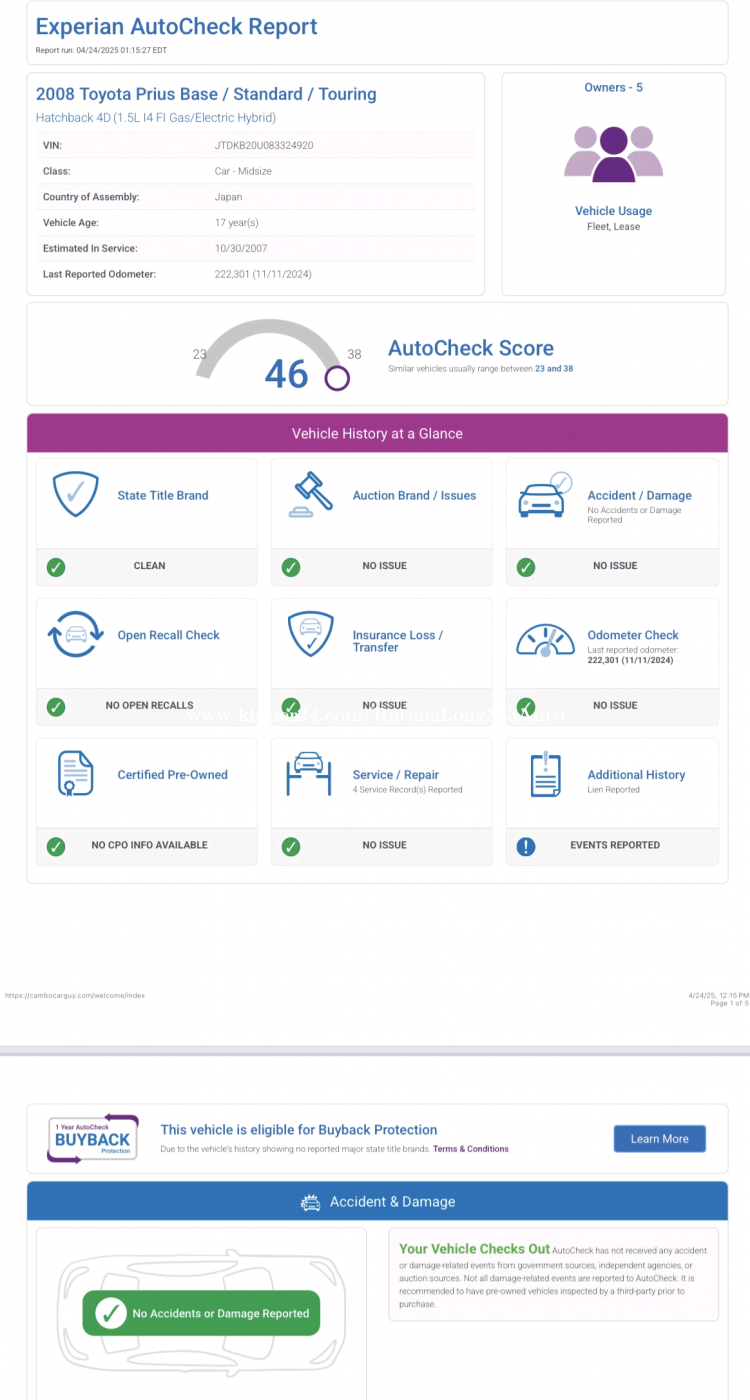Click the Owners people icon

613,154
